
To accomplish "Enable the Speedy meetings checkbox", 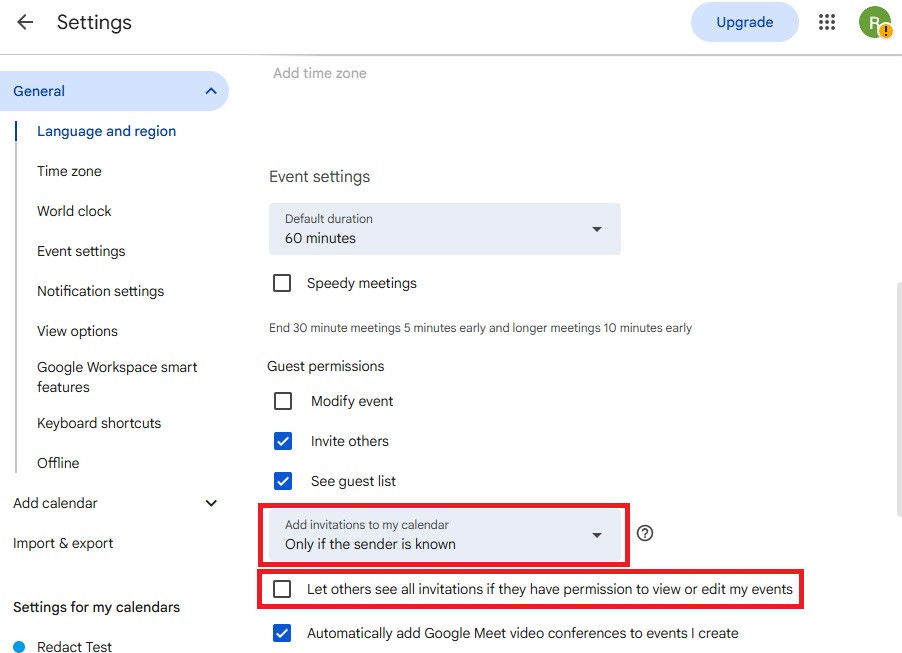I will [282, 283].
